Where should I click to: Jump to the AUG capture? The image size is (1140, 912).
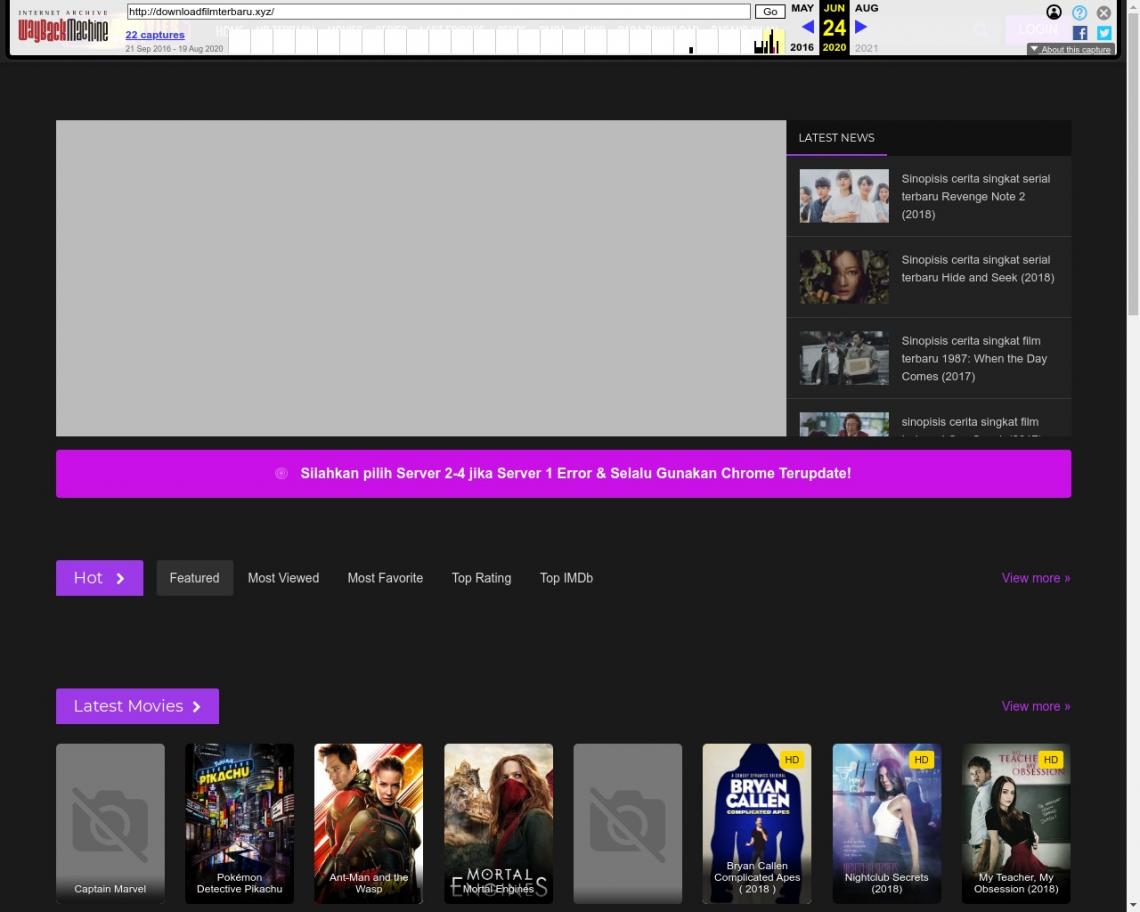pyautogui.click(x=866, y=8)
